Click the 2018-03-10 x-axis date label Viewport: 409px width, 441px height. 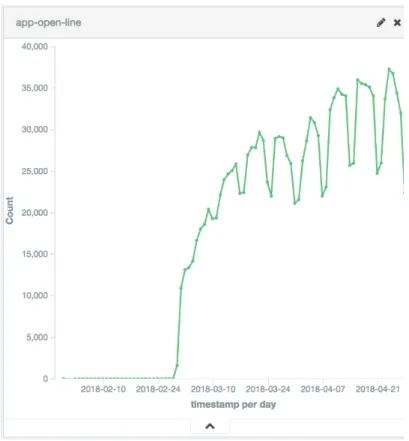213,389
